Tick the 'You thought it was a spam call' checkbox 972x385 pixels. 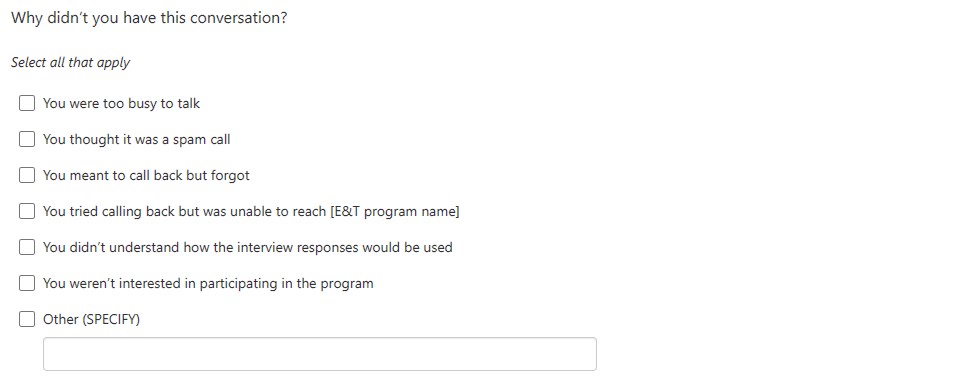point(27,139)
